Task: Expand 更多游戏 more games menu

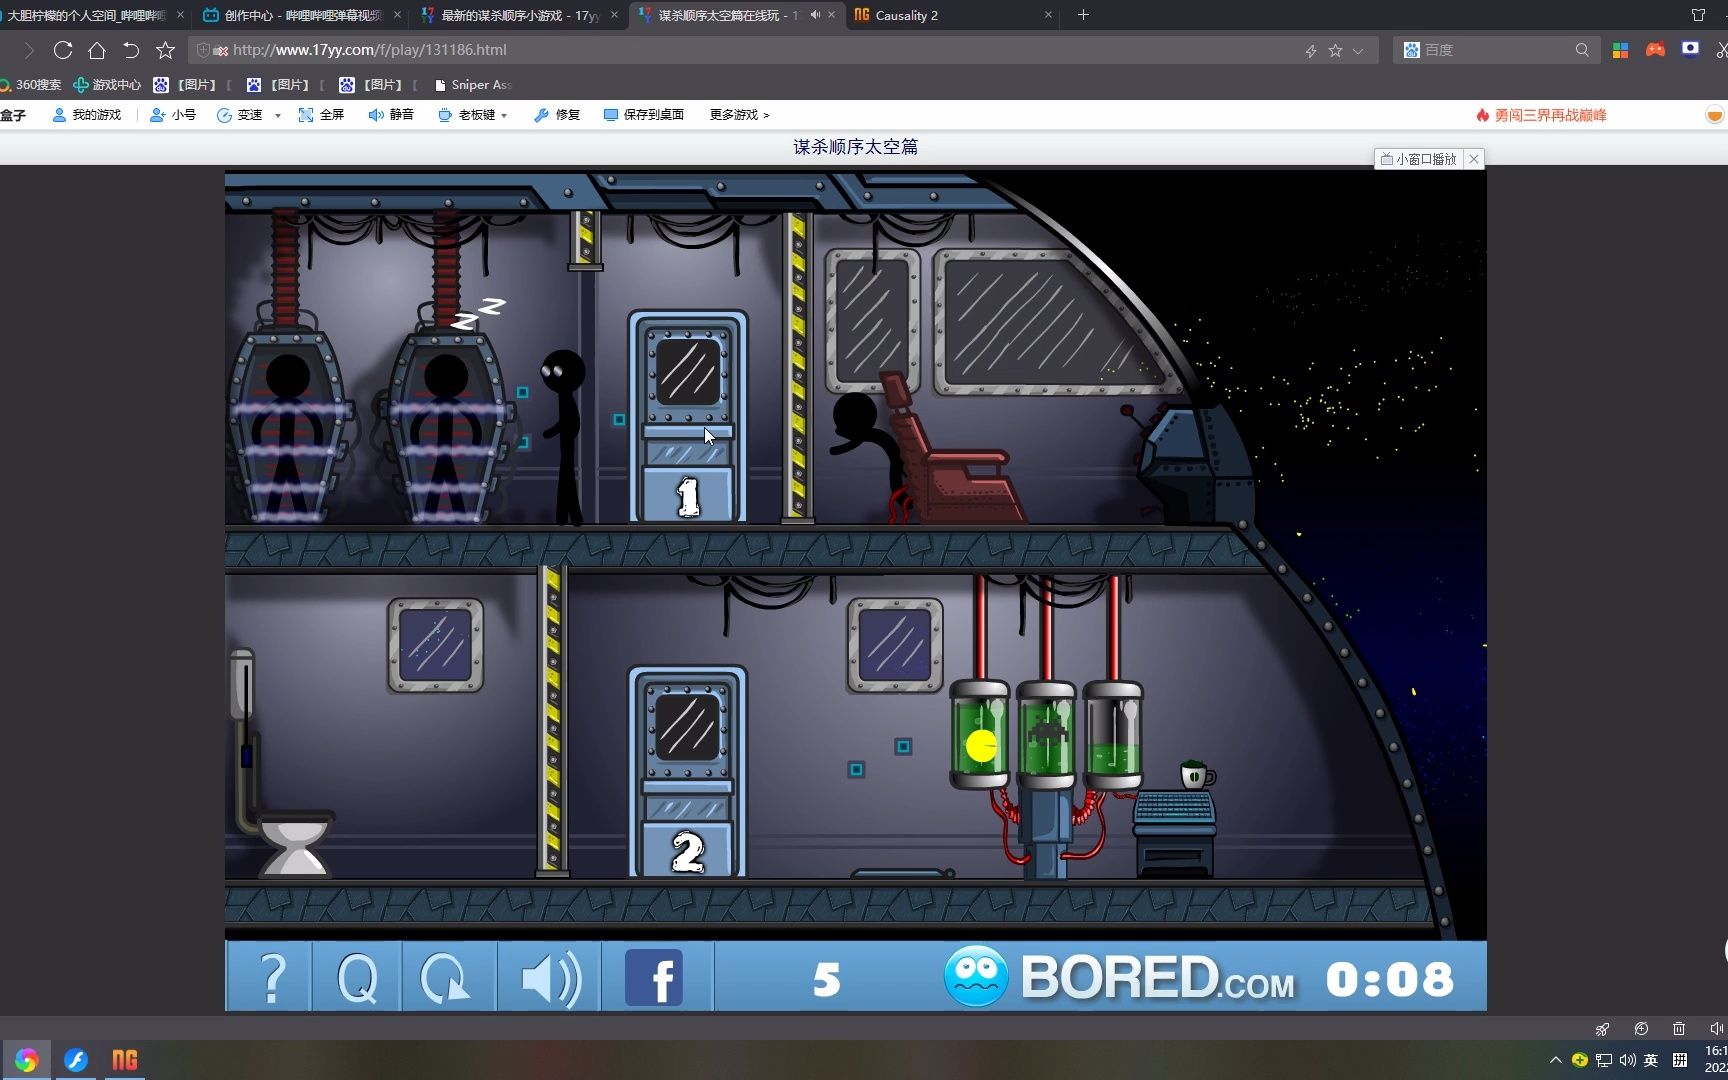Action: pos(740,115)
